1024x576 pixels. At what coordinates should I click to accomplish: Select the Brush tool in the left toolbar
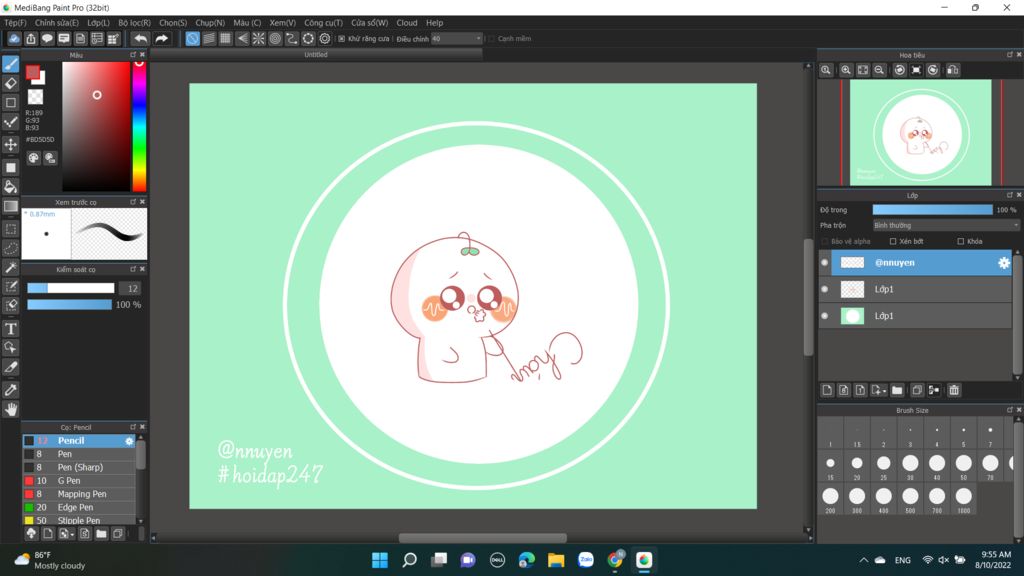tap(11, 64)
